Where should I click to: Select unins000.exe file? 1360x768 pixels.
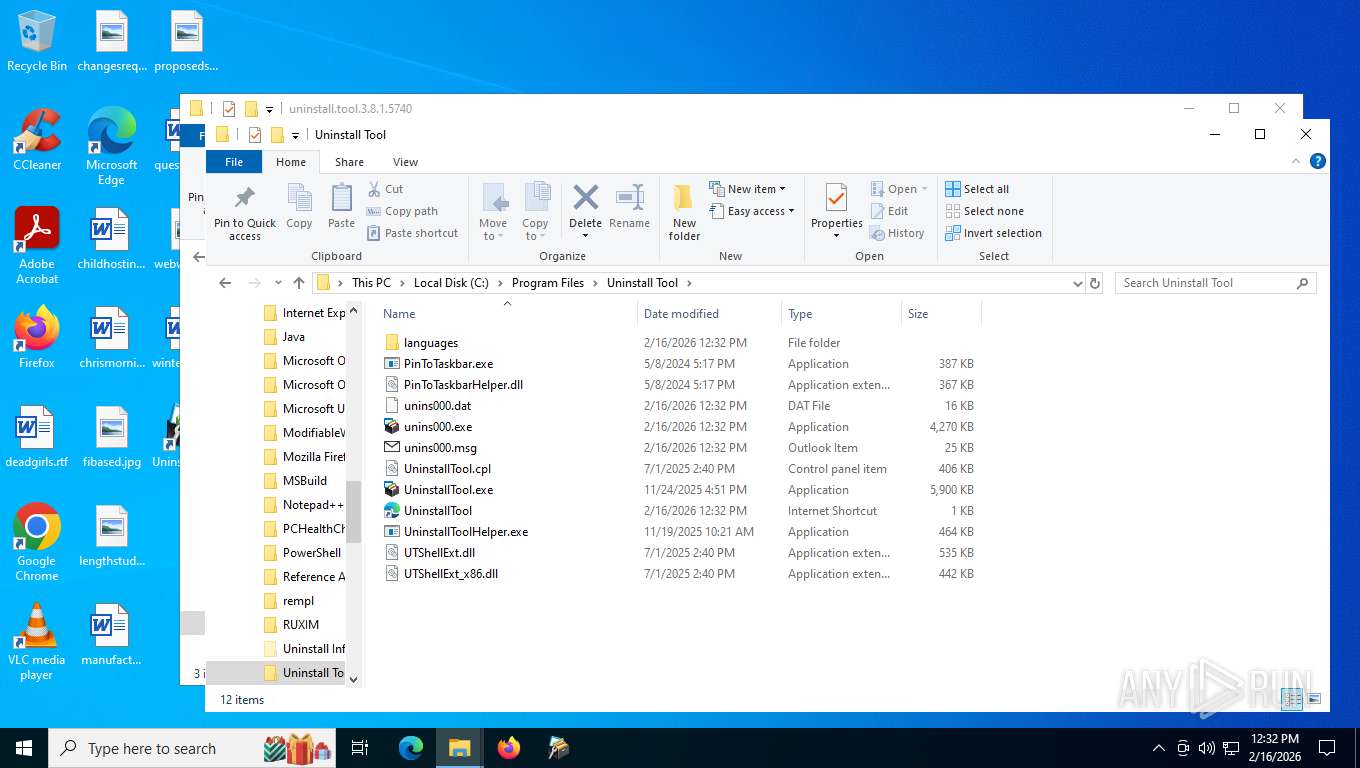click(x=438, y=427)
